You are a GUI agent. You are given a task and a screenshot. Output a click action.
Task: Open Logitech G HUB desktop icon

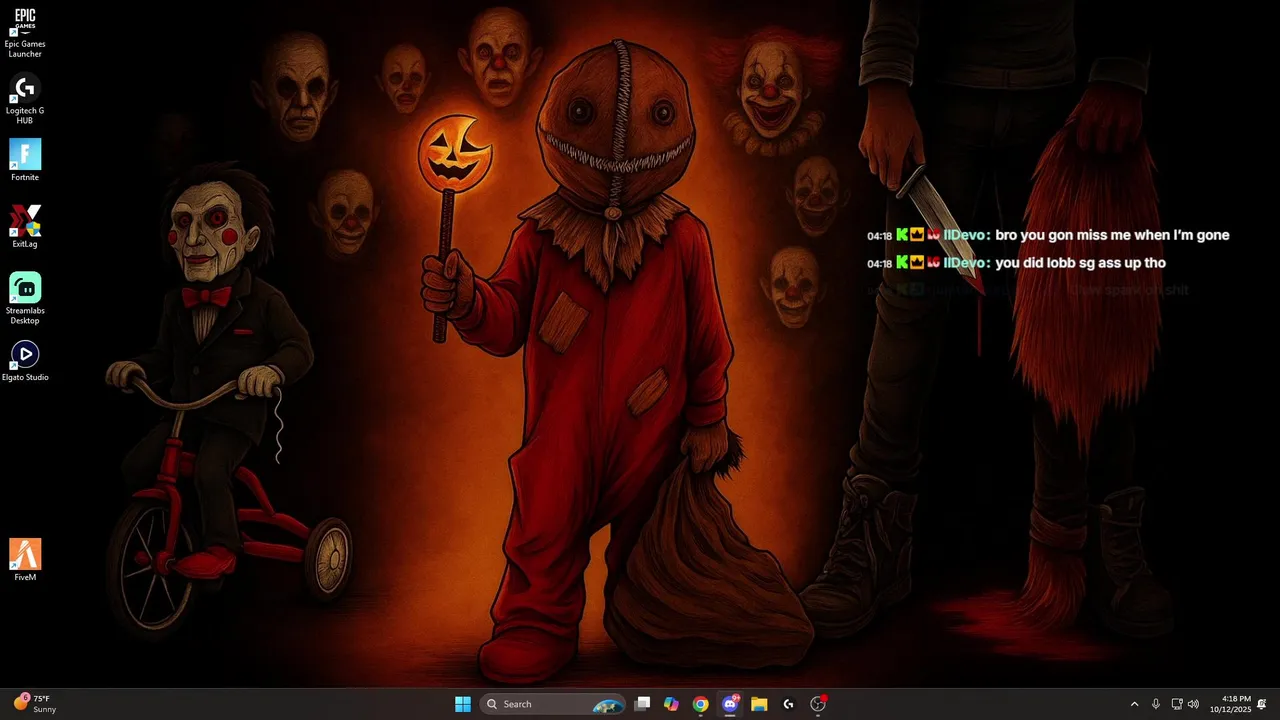[25, 98]
